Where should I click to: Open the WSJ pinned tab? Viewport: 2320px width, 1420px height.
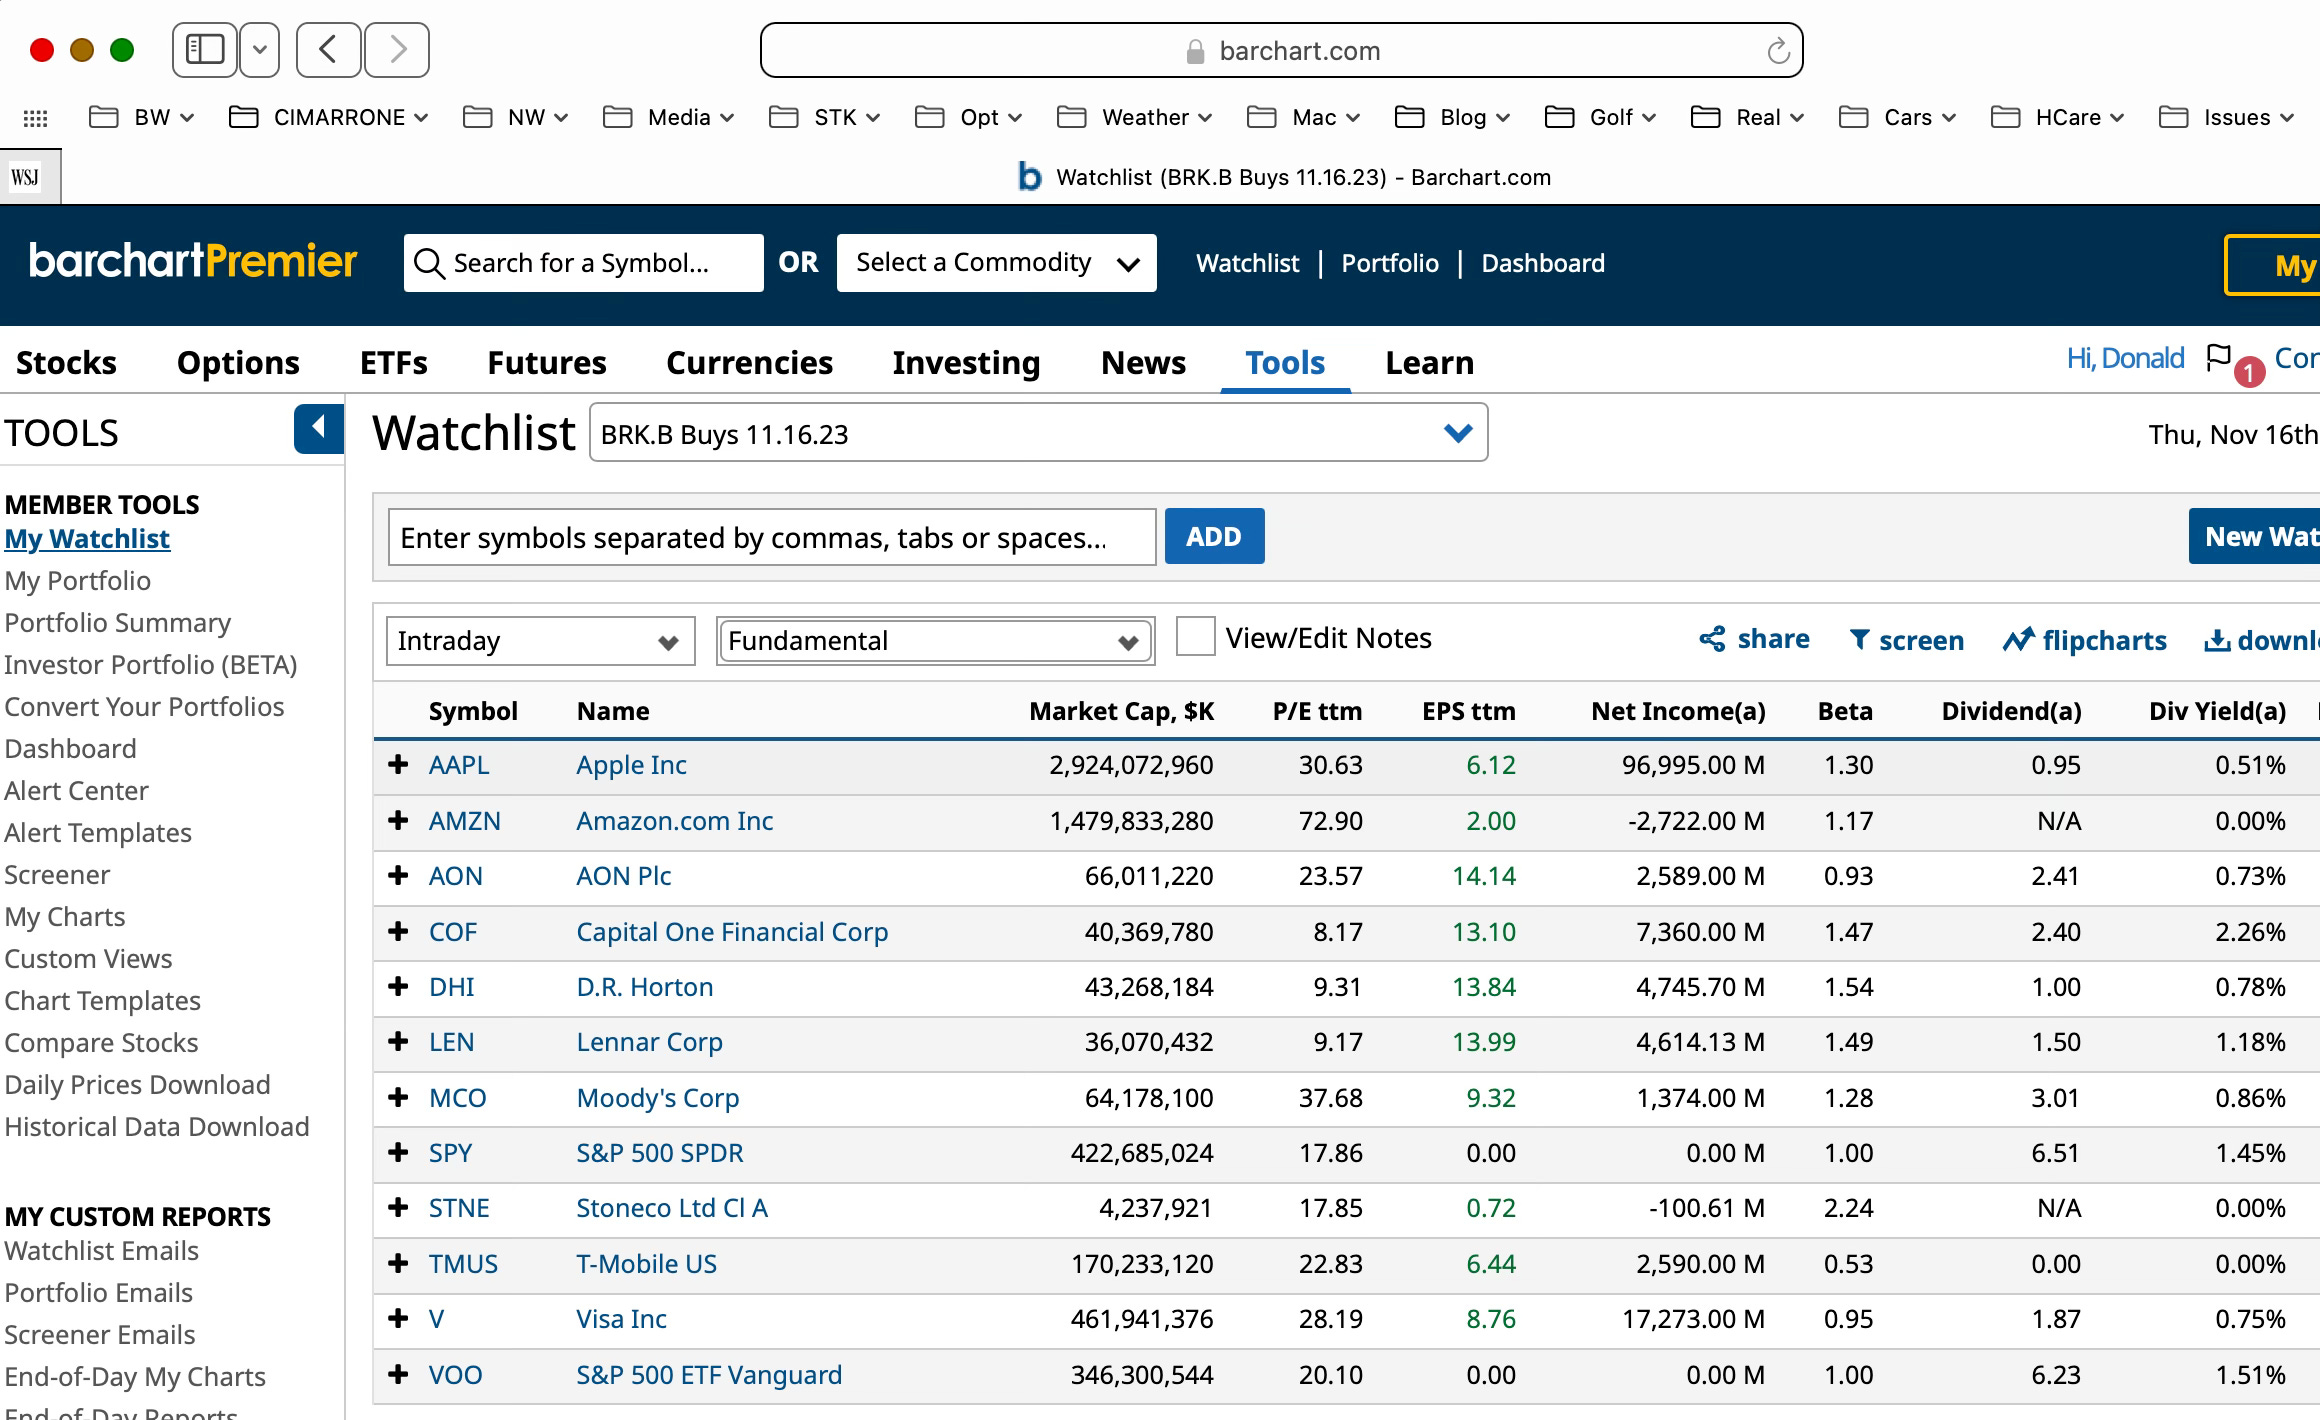click(x=27, y=177)
